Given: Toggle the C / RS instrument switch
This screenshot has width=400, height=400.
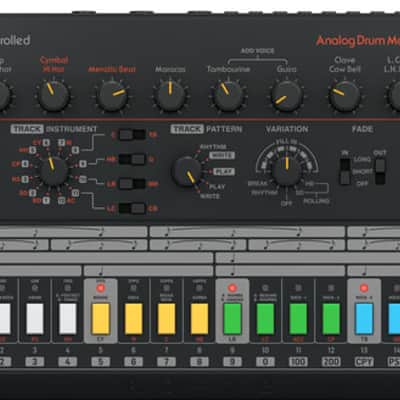Looking at the screenshot, I should 132,135.
